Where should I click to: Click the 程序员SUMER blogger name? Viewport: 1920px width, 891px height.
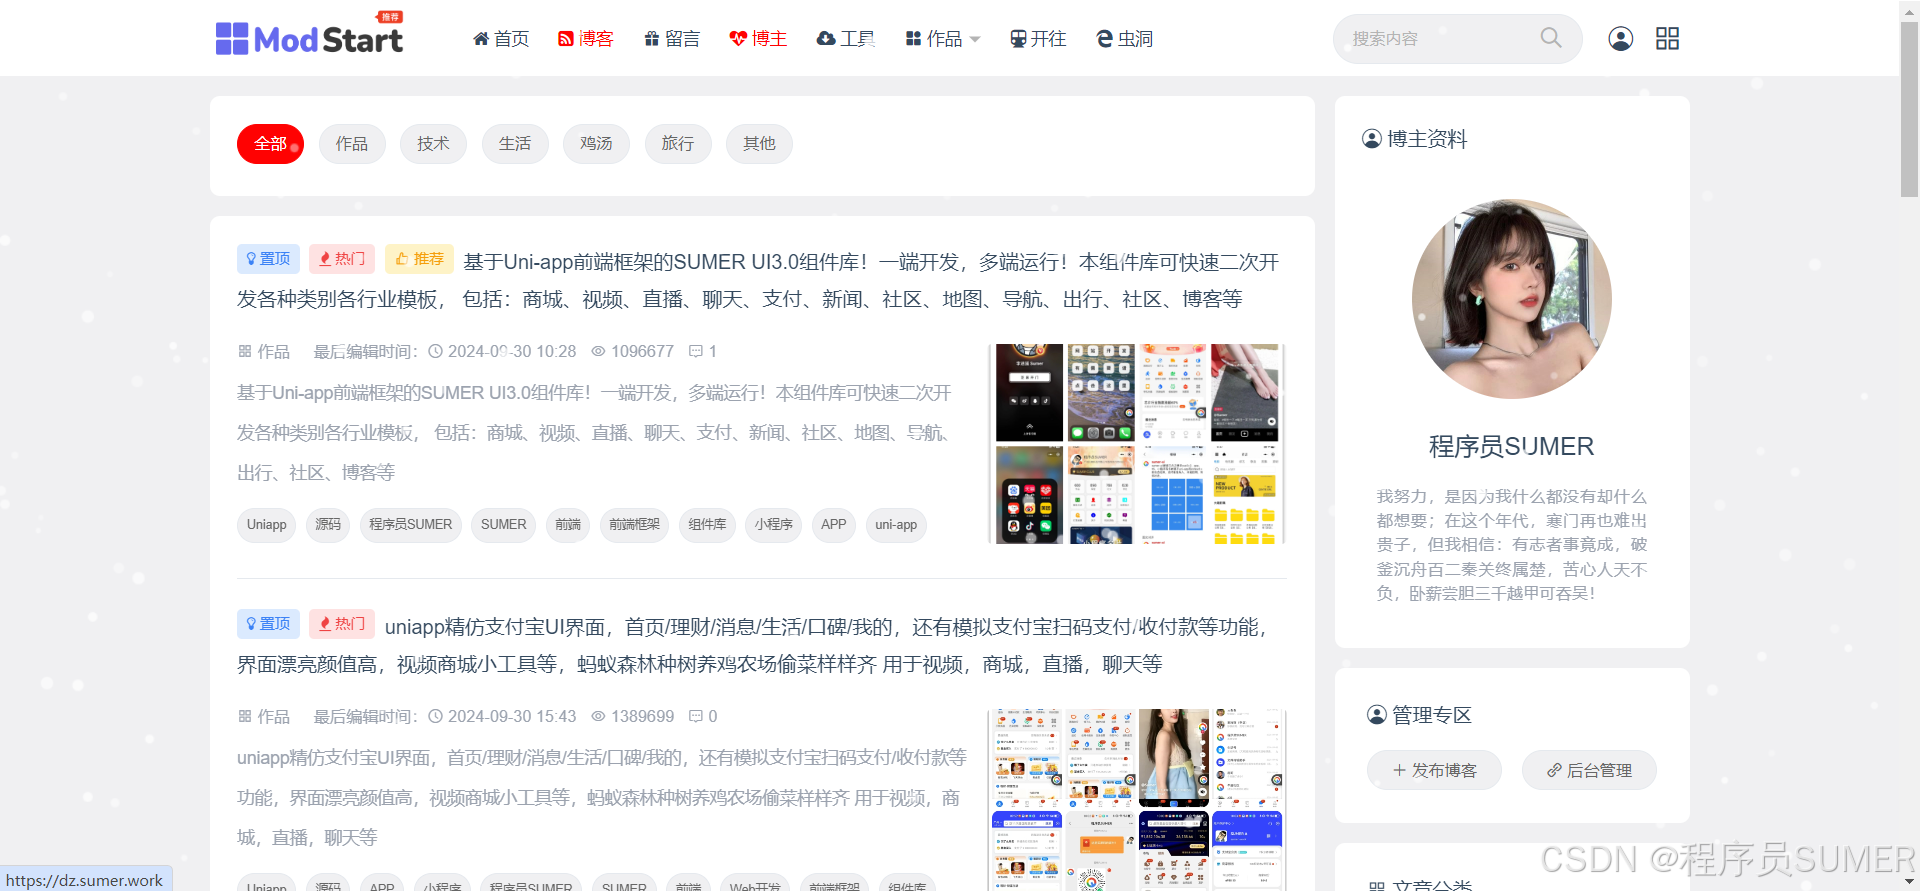pyautogui.click(x=1511, y=447)
